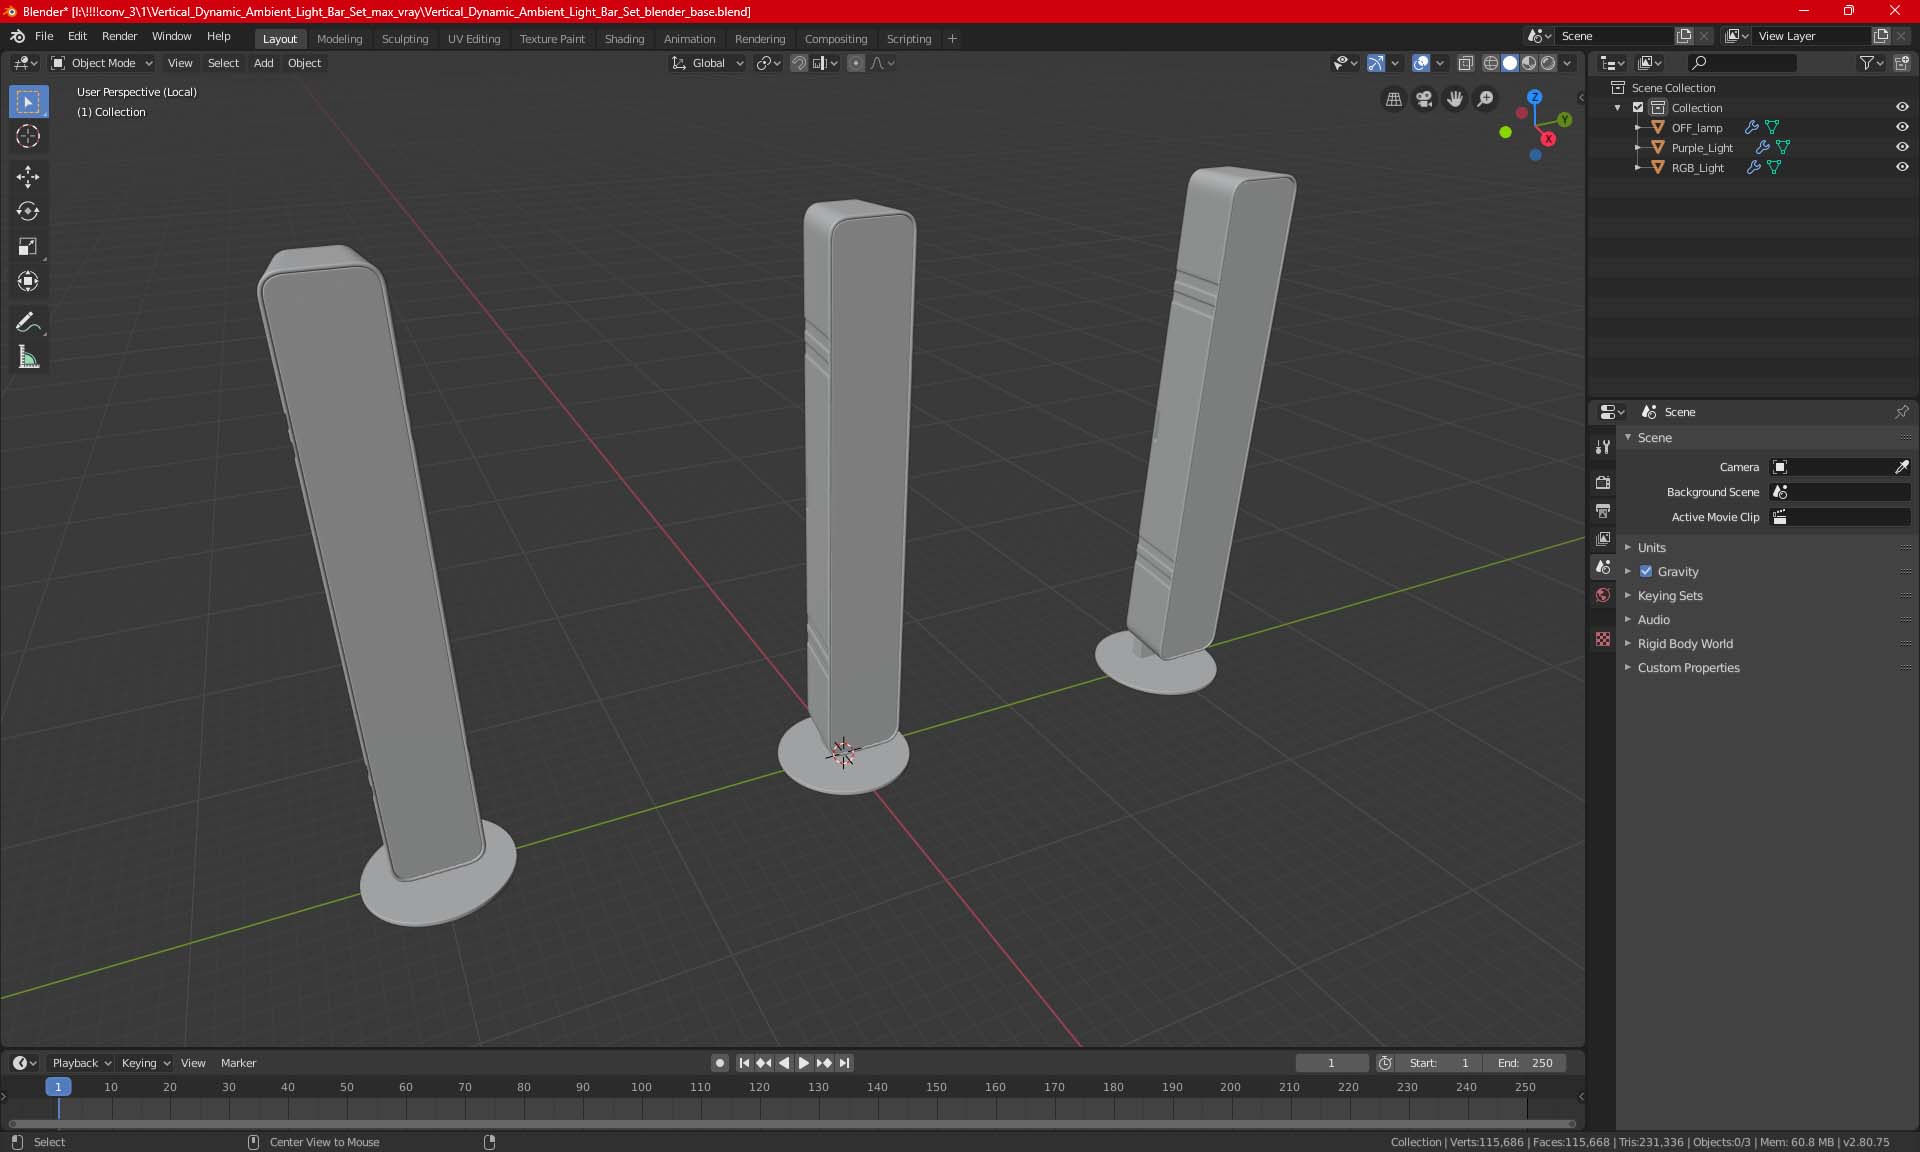The width and height of the screenshot is (1920, 1152).
Task: Jump to the timeline start frame
Action: [744, 1063]
